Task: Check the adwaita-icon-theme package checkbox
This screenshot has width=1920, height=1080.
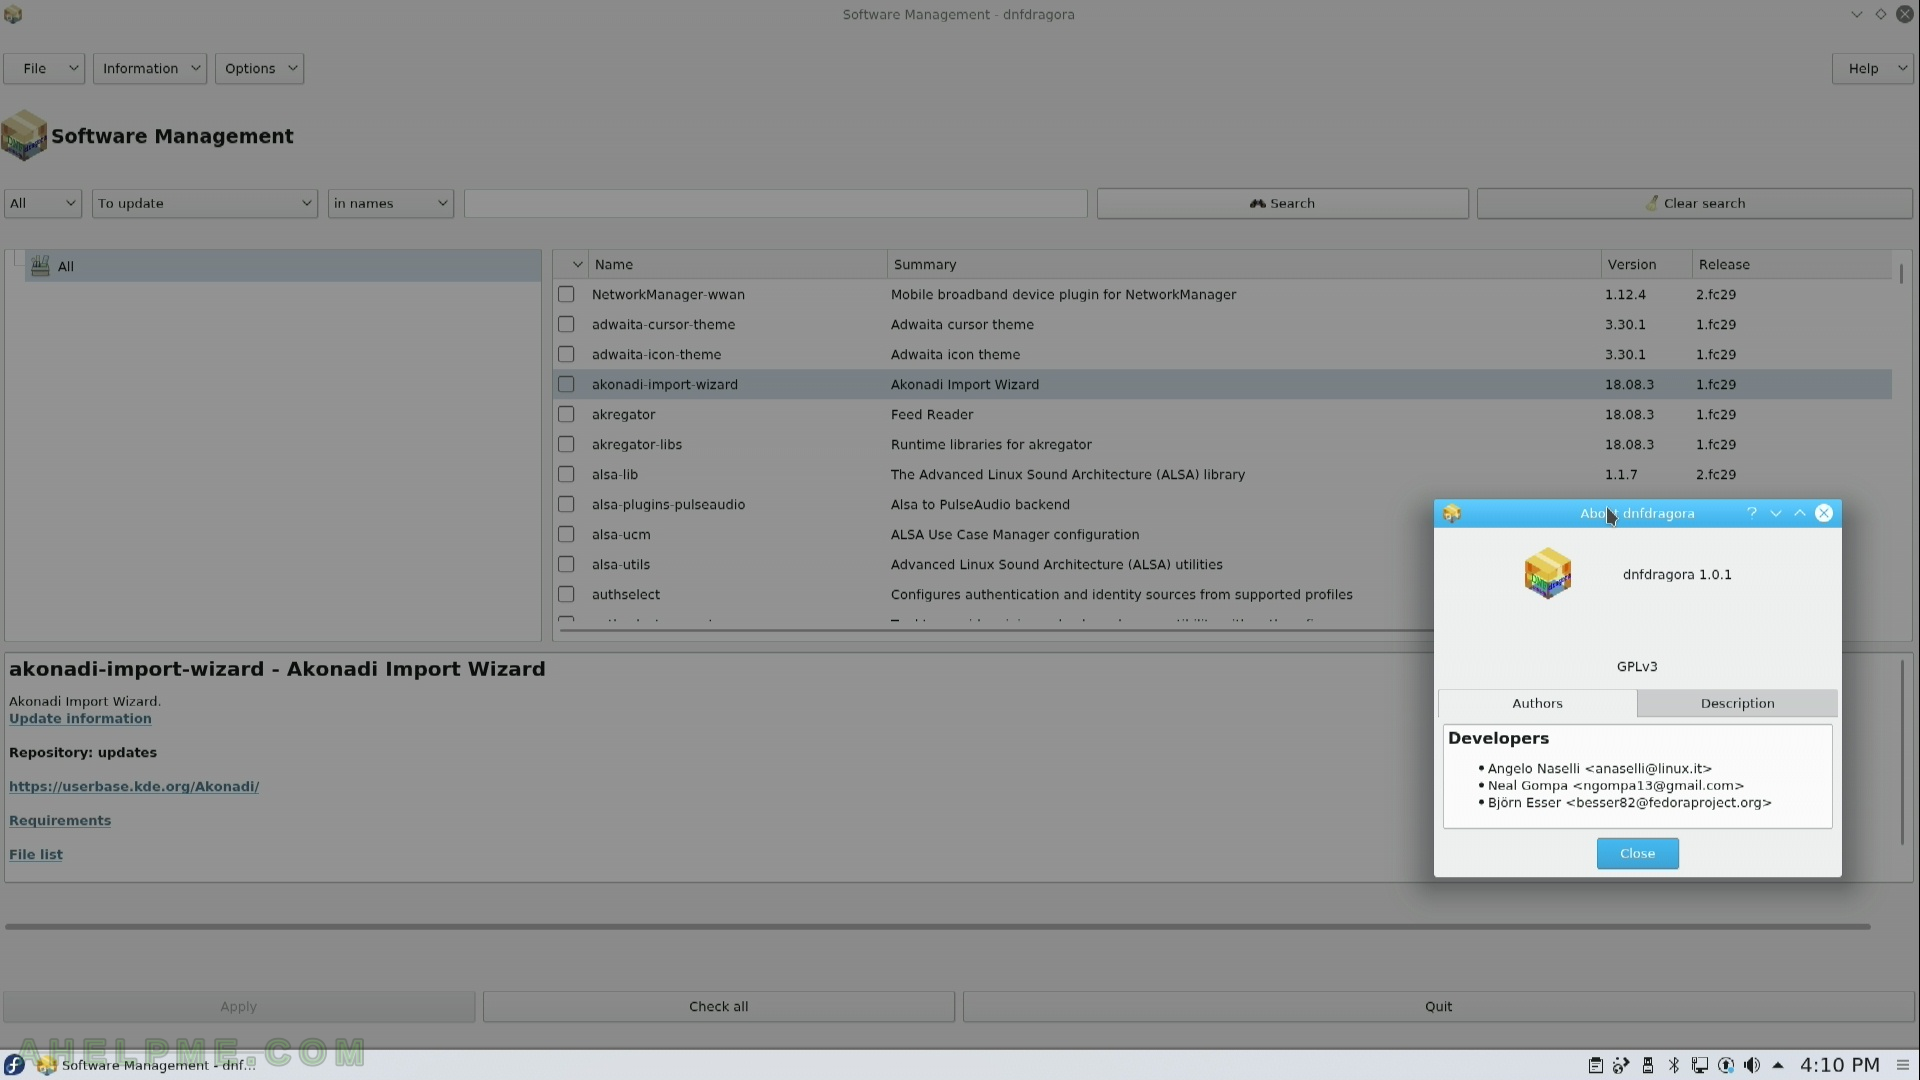Action: point(566,354)
